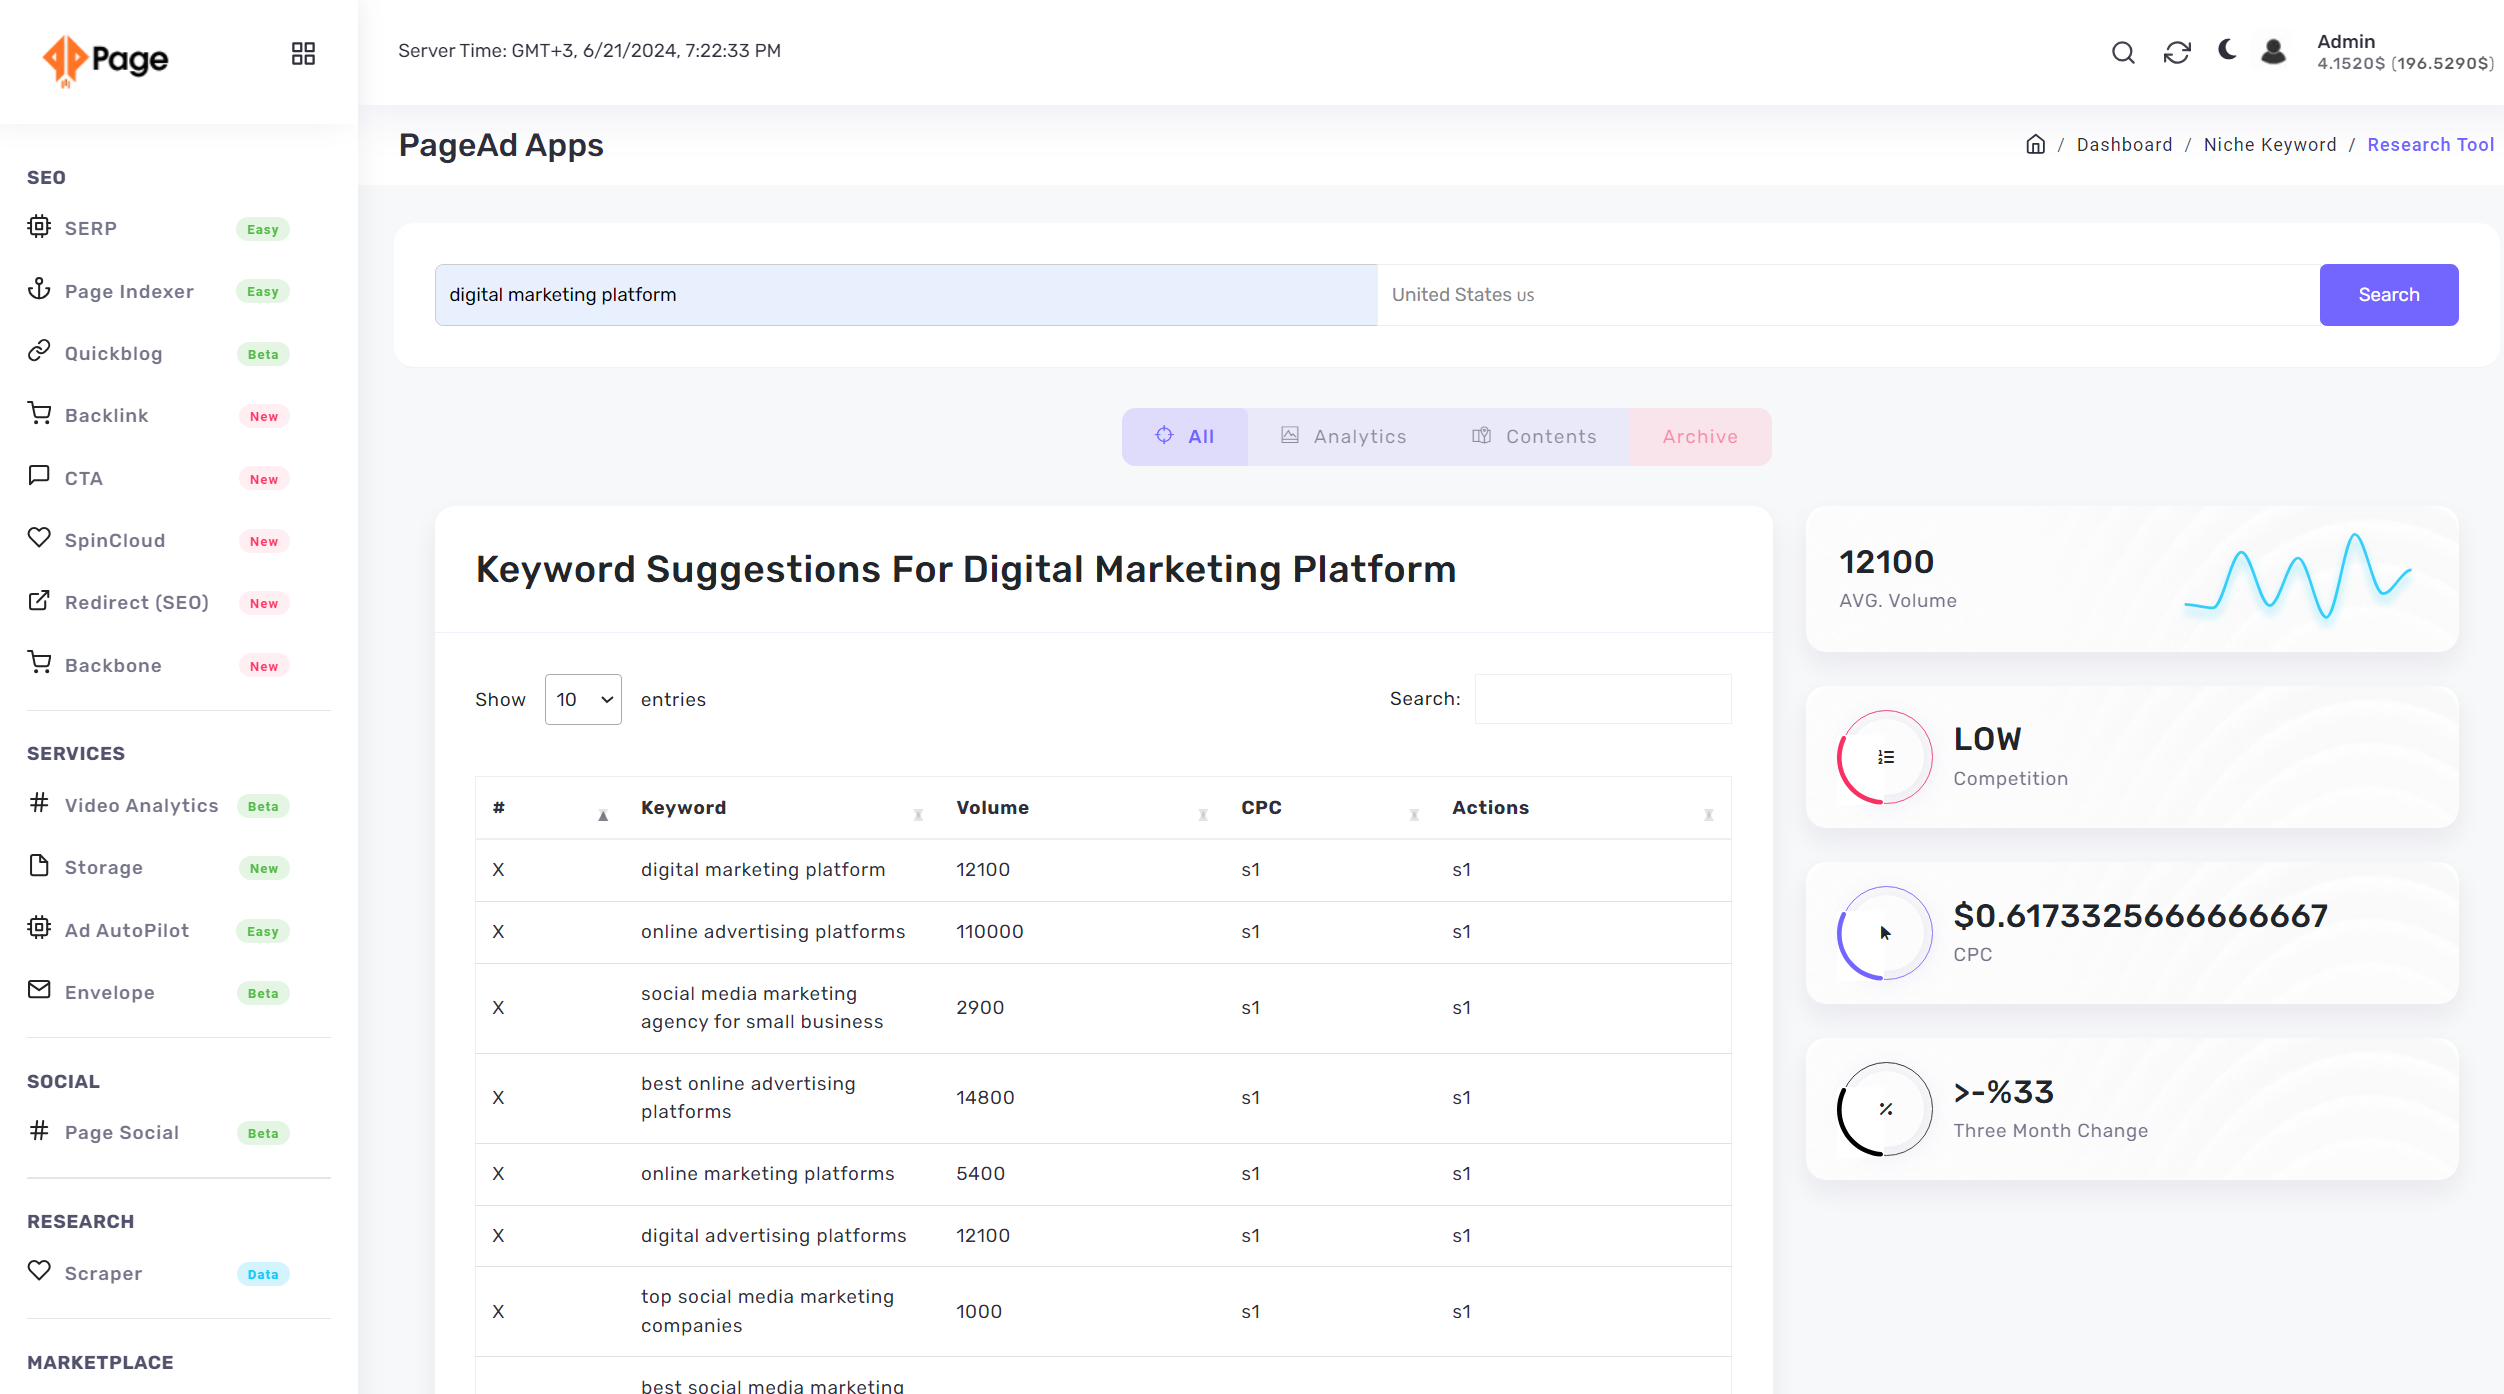The image size is (2504, 1394).
Task: Switch to the Analytics tab
Action: tap(1344, 437)
